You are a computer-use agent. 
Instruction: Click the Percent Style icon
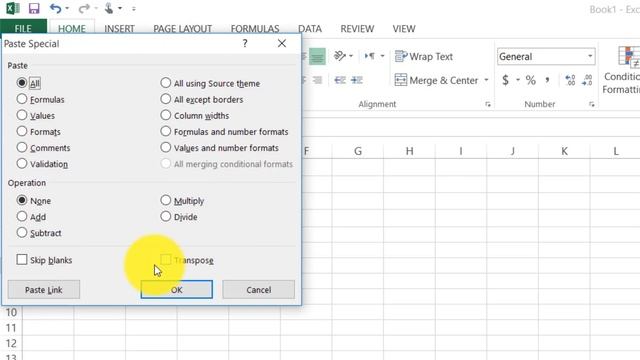coord(530,80)
